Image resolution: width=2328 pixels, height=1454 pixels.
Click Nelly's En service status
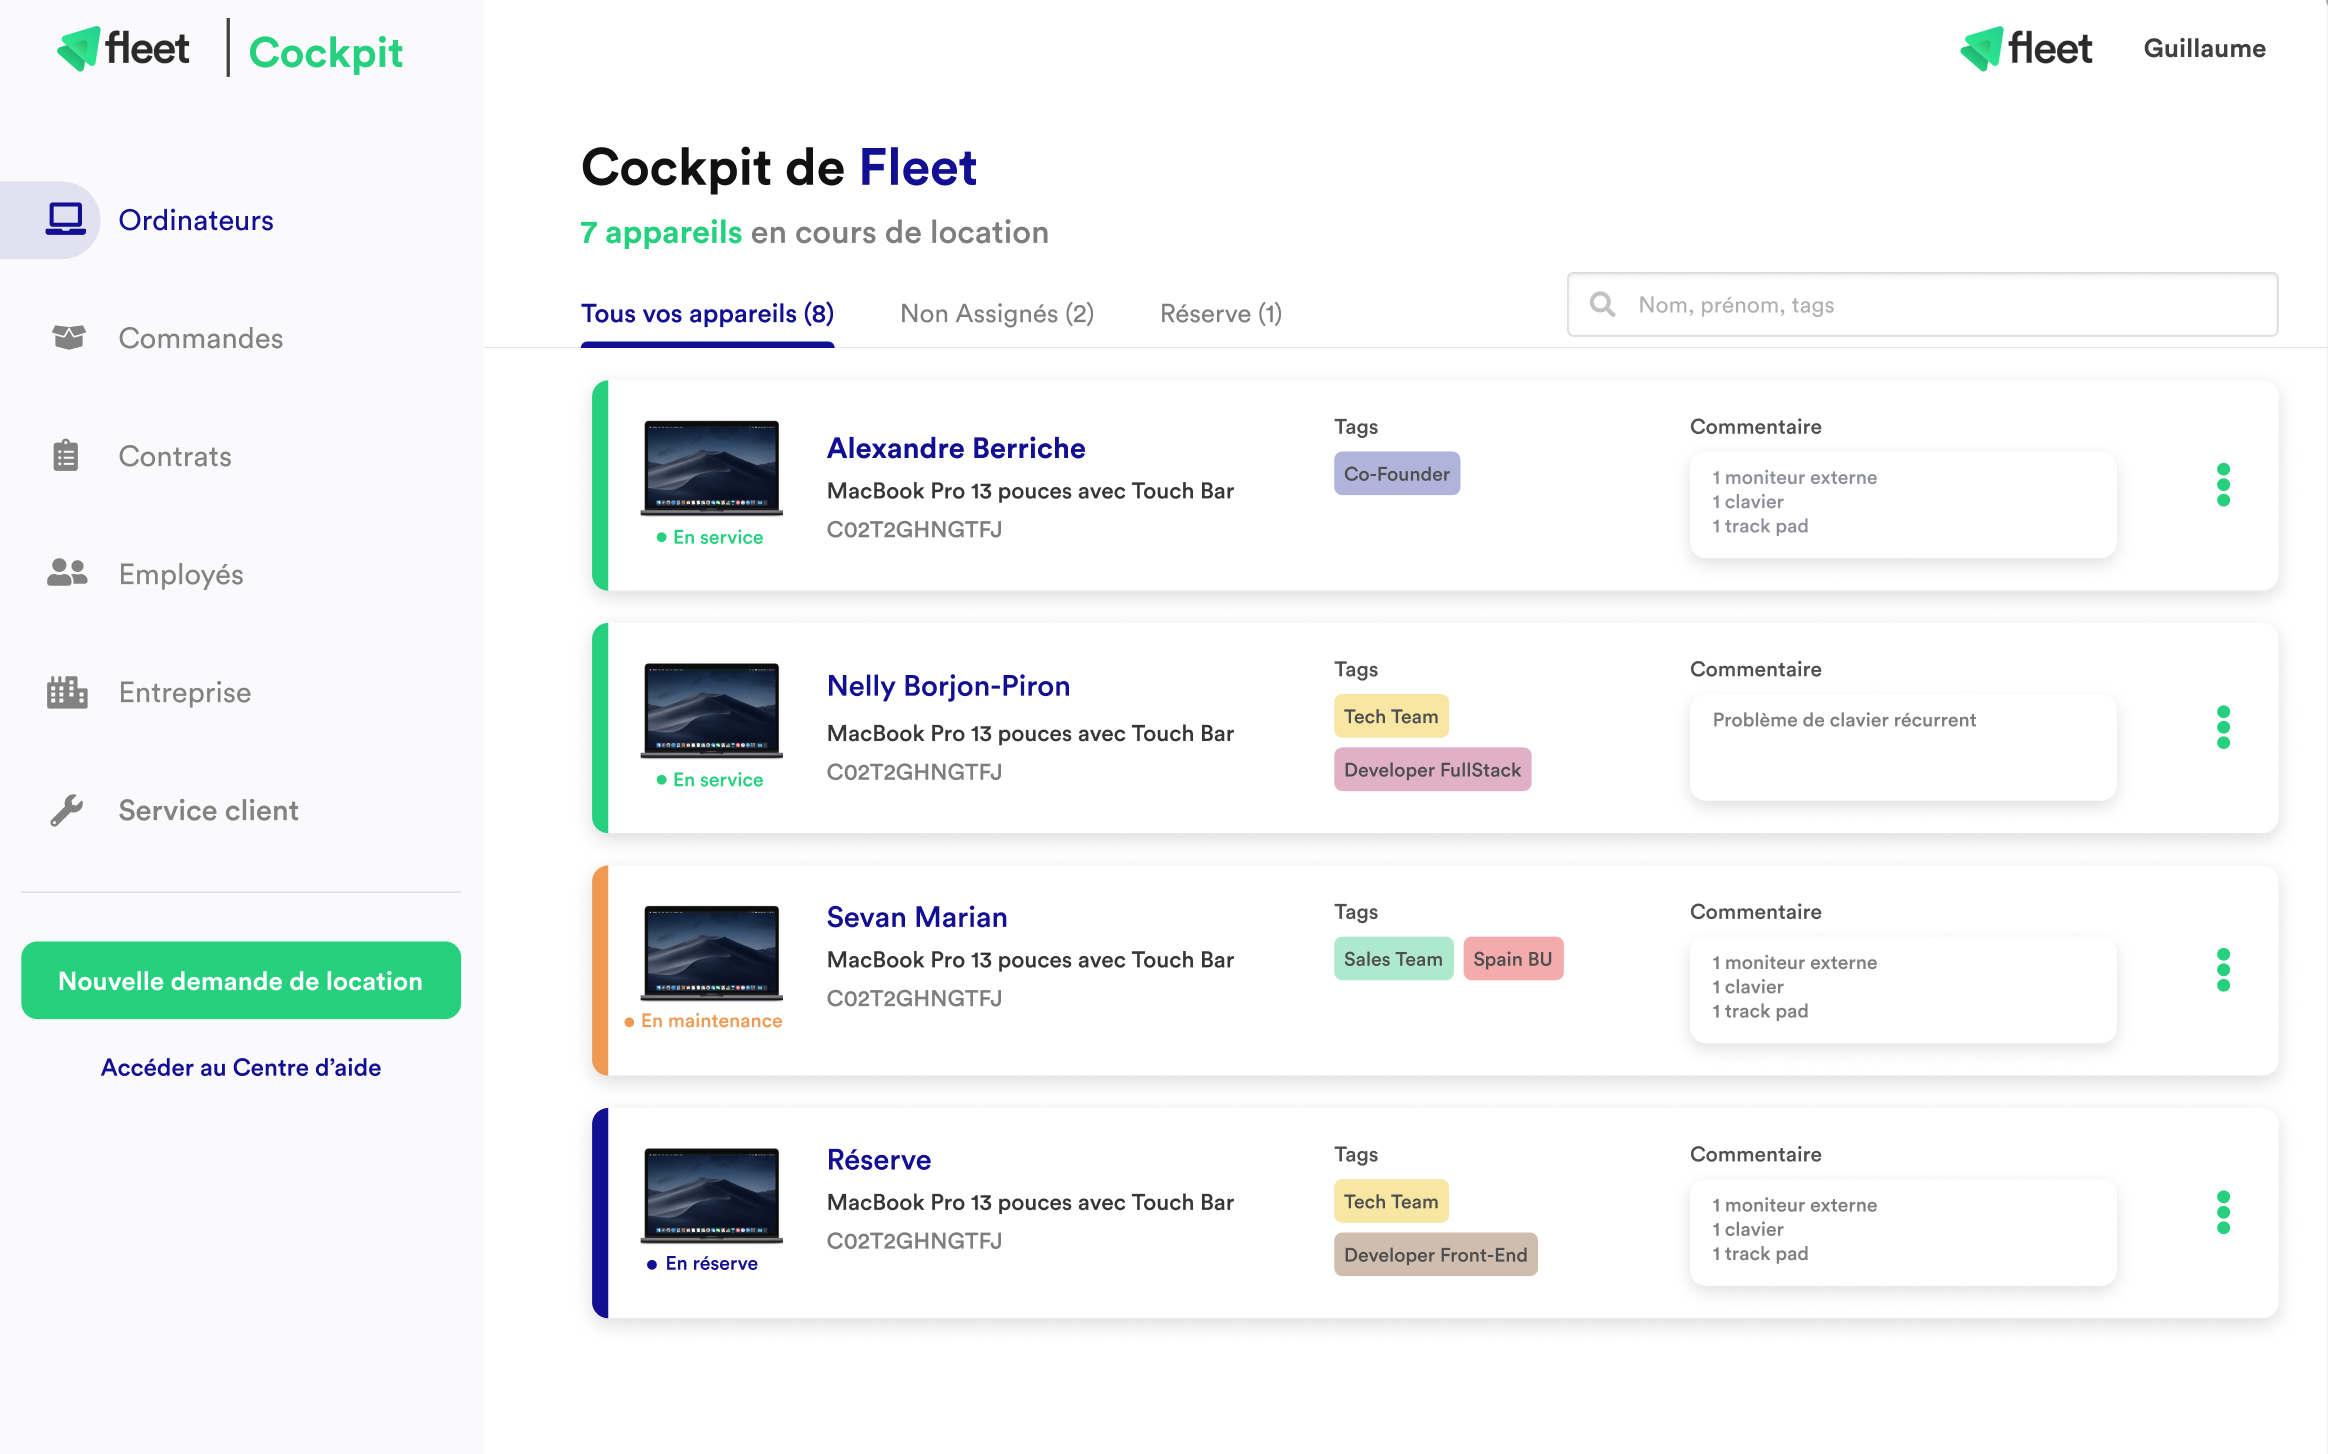click(x=710, y=780)
